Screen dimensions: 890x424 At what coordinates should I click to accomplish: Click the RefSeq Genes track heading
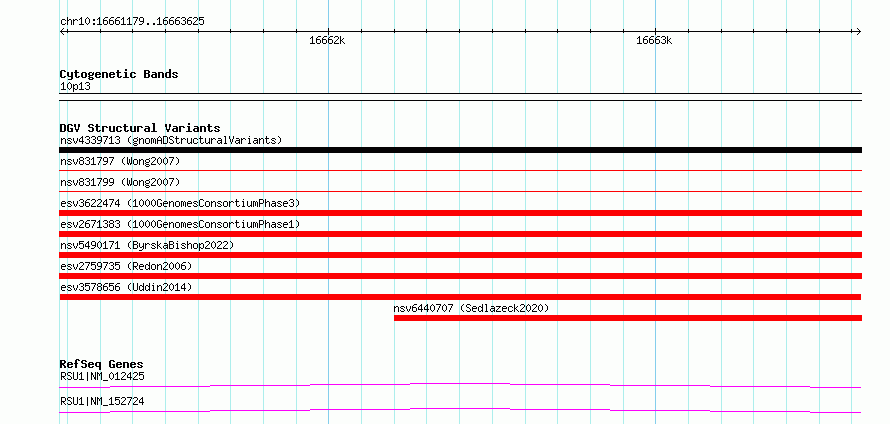point(102,364)
